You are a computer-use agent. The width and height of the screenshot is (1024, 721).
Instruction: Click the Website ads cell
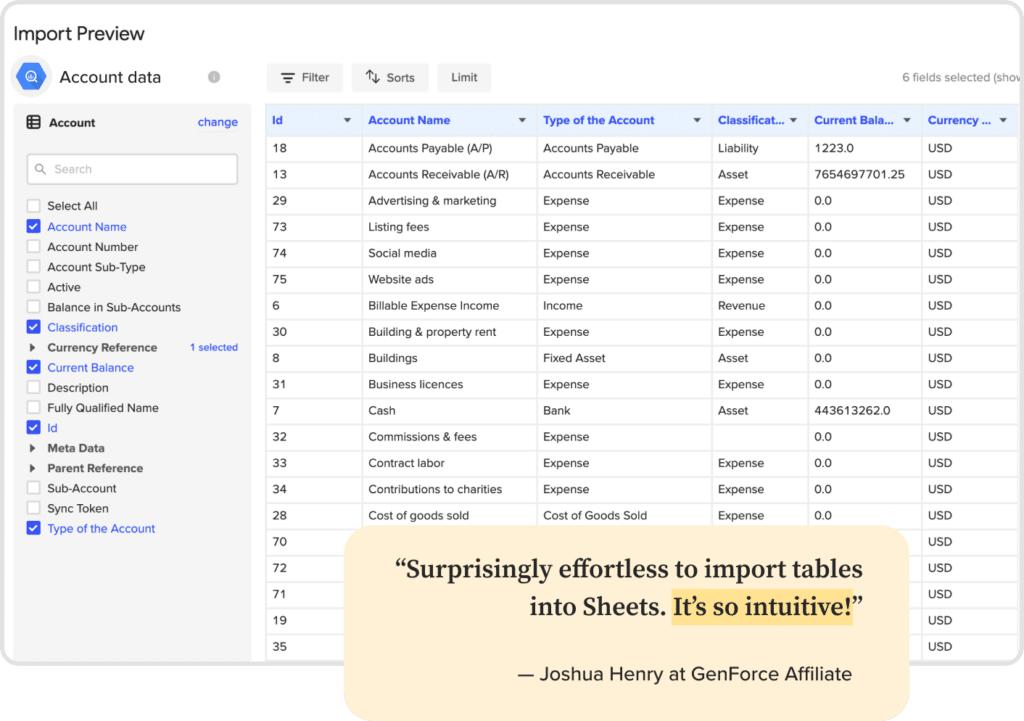pyautogui.click(x=449, y=279)
